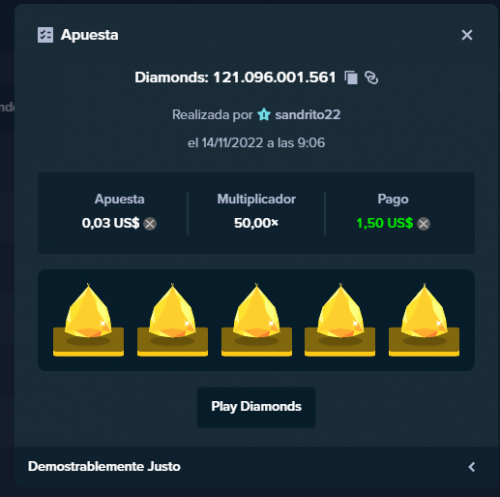Click the 50,00× multiplier value
This screenshot has height=497, width=500.
(x=256, y=223)
